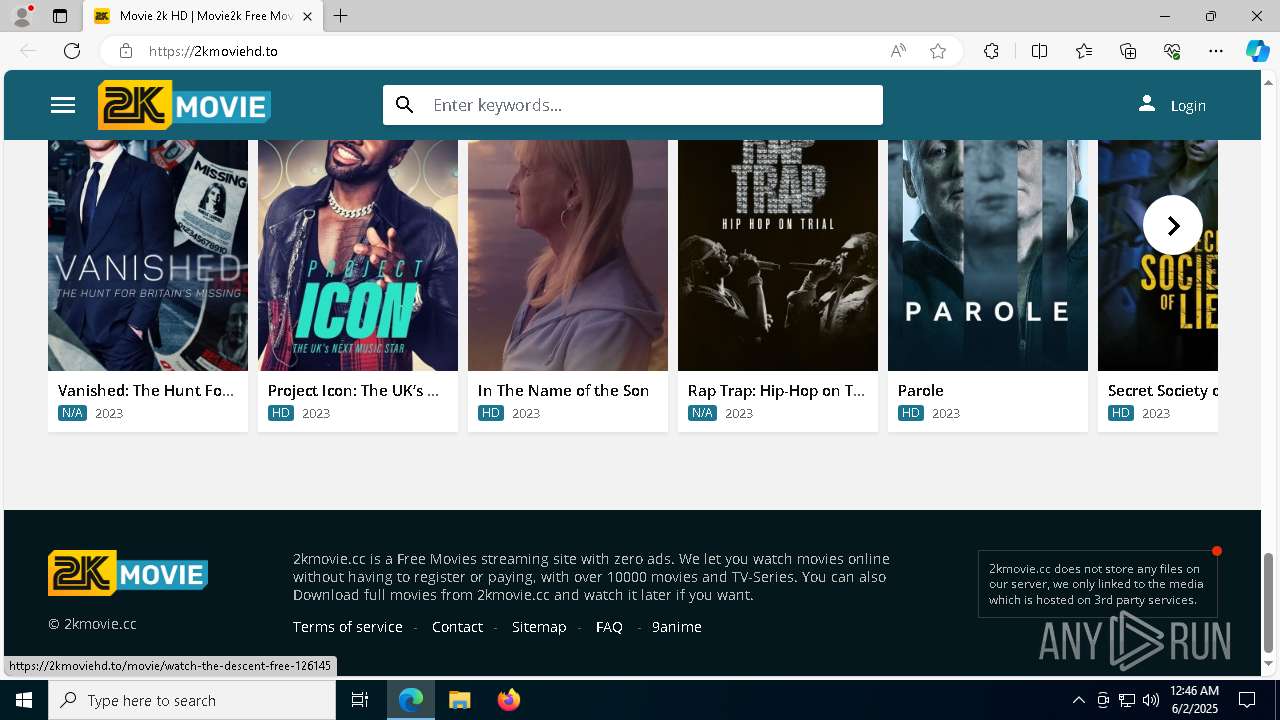Open the hamburger menu on 2K Movie
The height and width of the screenshot is (720, 1280).
coord(63,105)
